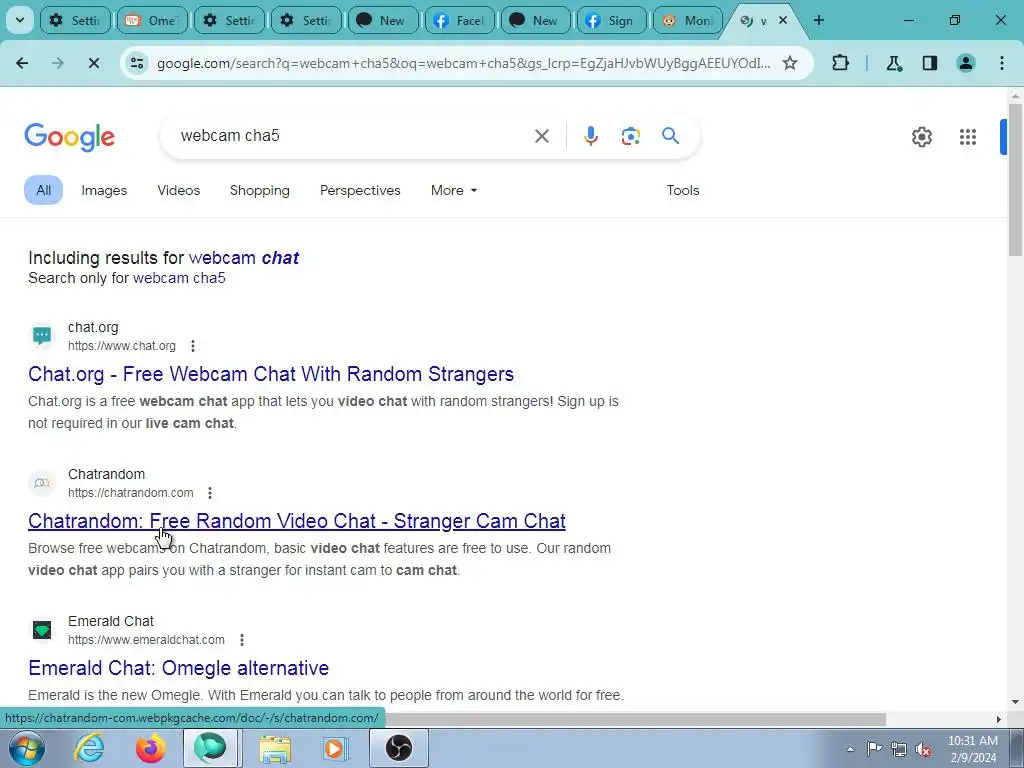Open search Tools

(682, 190)
